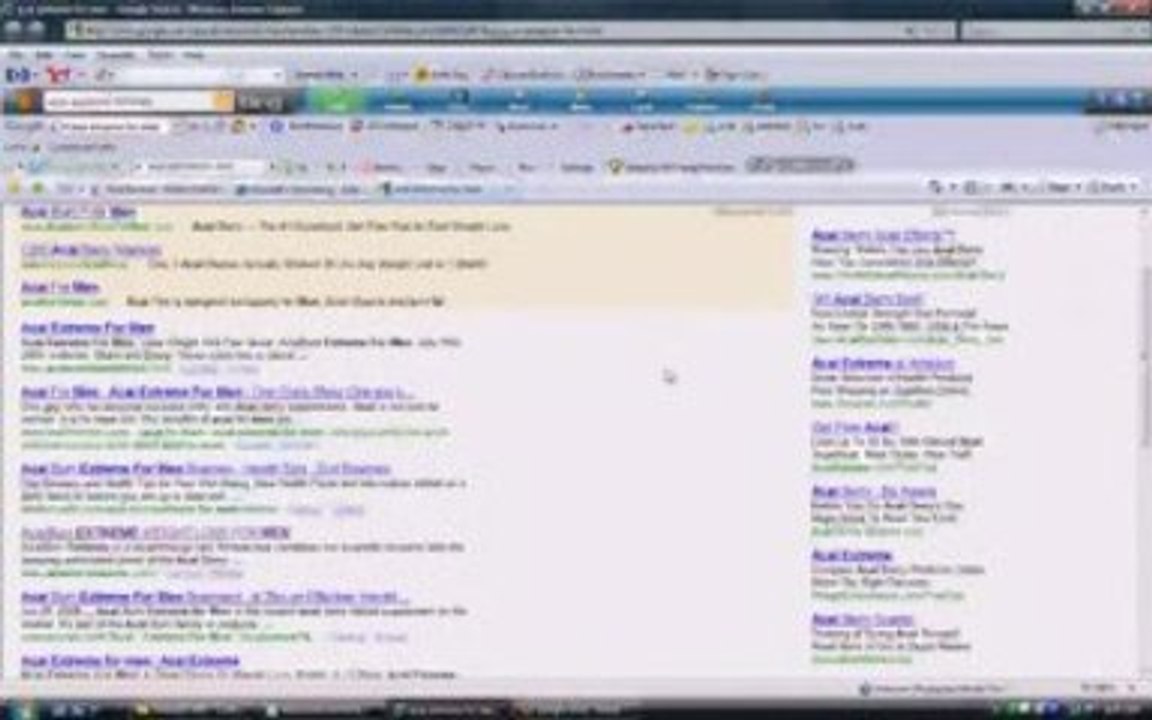This screenshot has height=720, width=1152.
Task: Open a new tab with the blank tab button
Action: click(x=510, y=190)
